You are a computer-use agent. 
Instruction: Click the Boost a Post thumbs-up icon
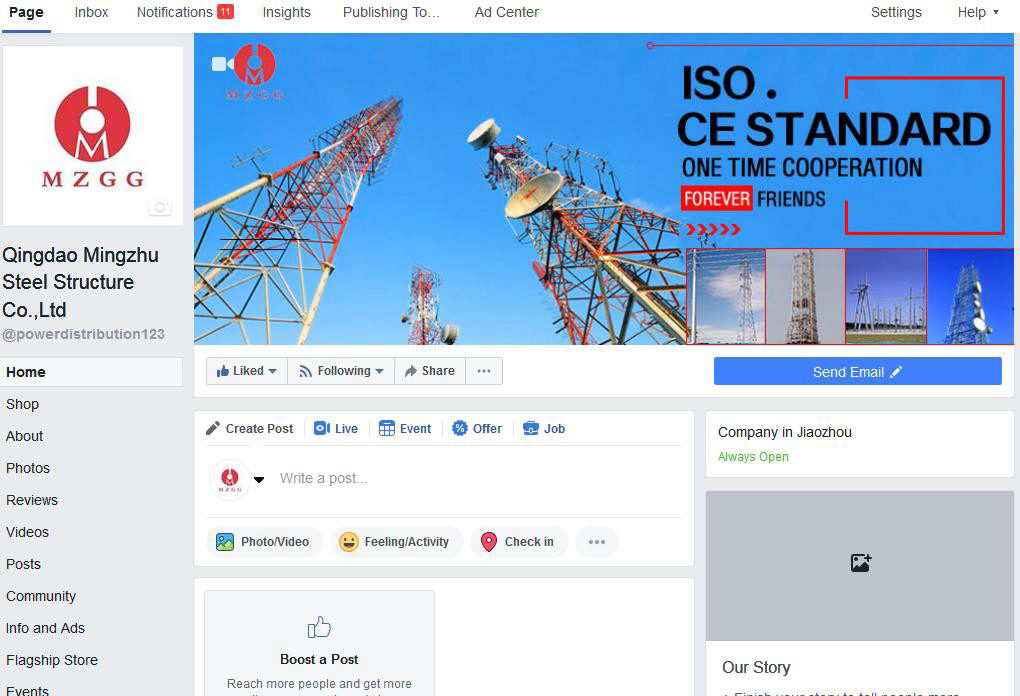319,628
